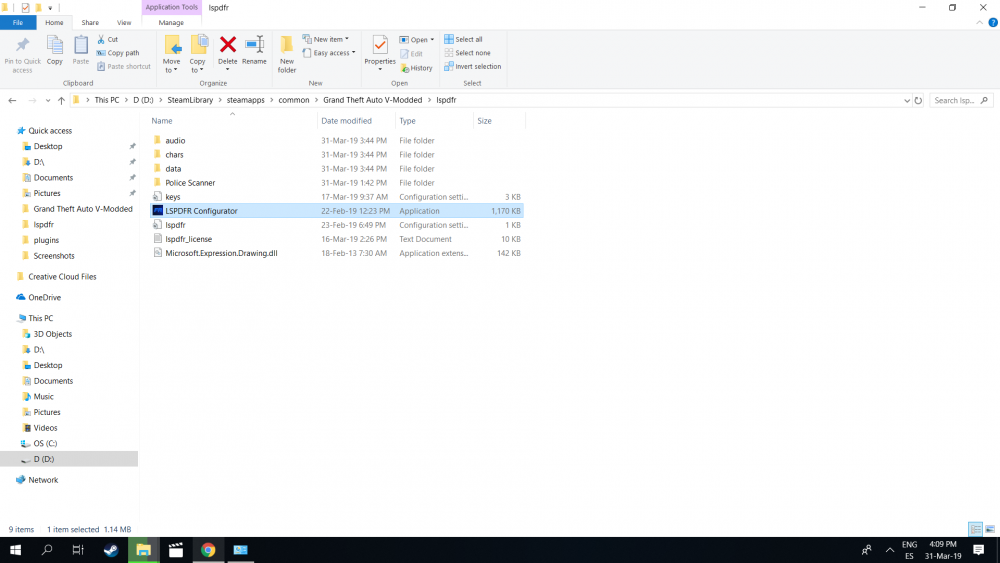Image resolution: width=1000 pixels, height=563 pixels.
Task: Select the audio folder
Action: tap(175, 140)
